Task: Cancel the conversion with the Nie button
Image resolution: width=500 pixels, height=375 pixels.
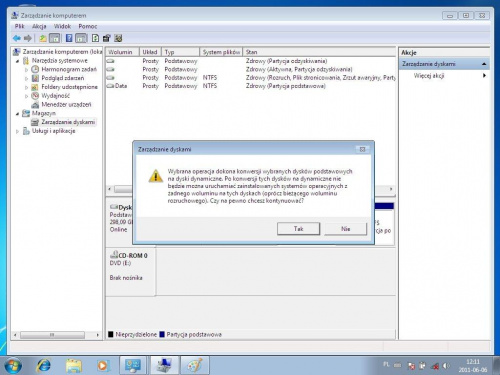Action: coord(345,229)
